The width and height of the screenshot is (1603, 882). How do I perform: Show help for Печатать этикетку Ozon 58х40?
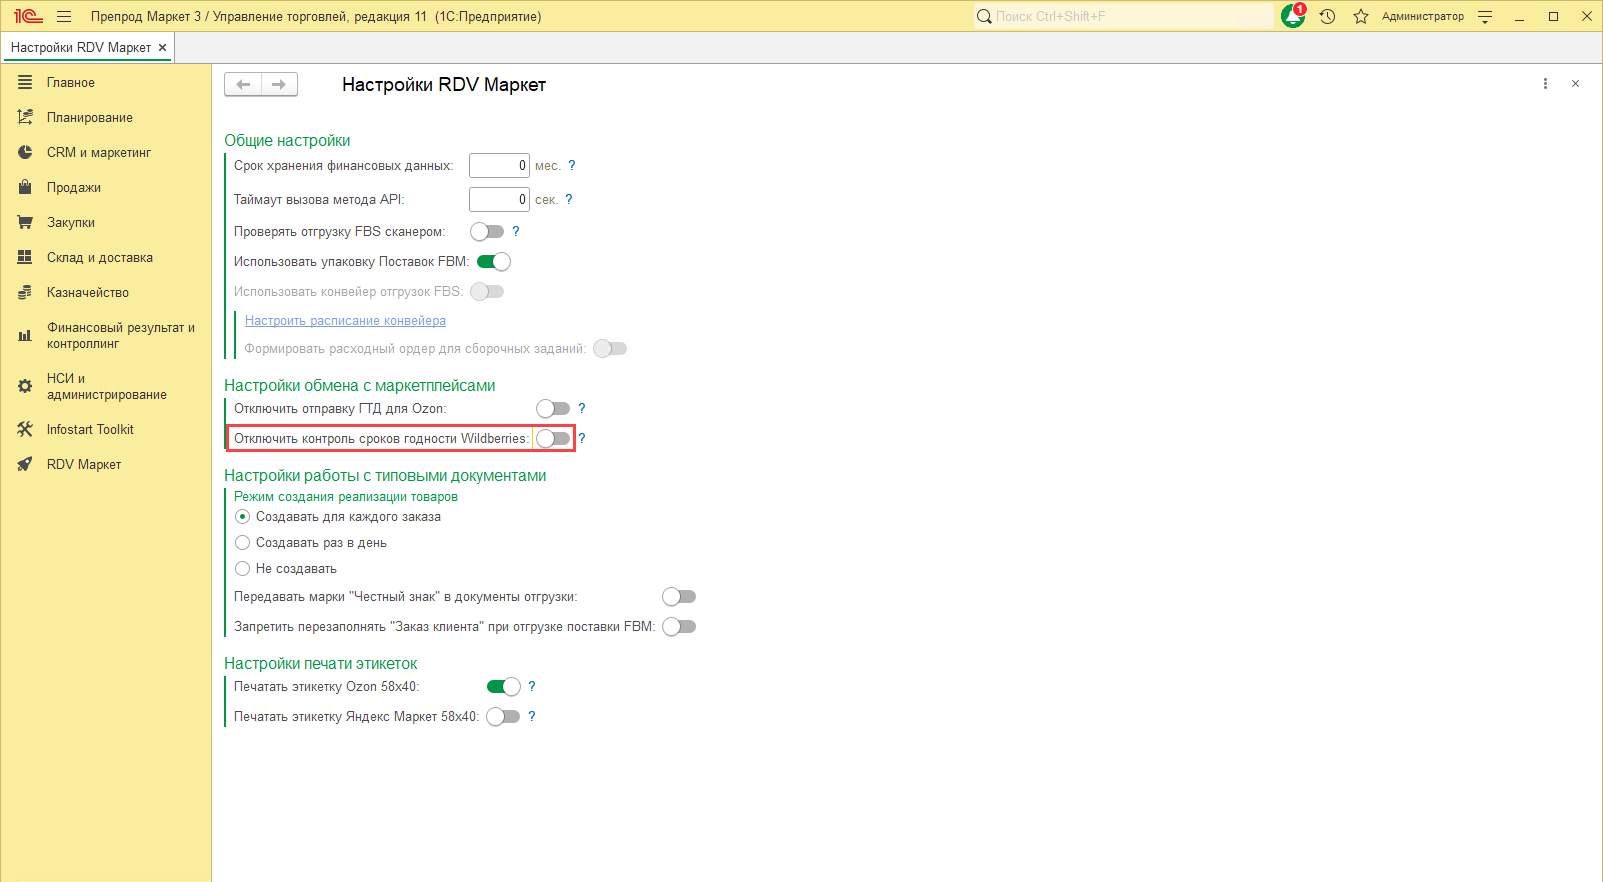pyautogui.click(x=532, y=686)
